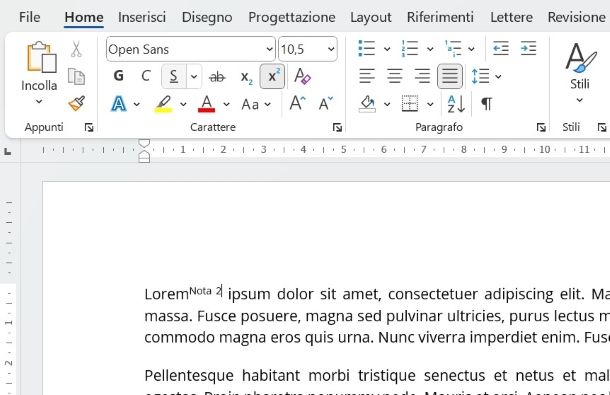Image resolution: width=610 pixels, height=395 pixels.
Task: Click the clear formatting eraser icon
Action: click(302, 76)
